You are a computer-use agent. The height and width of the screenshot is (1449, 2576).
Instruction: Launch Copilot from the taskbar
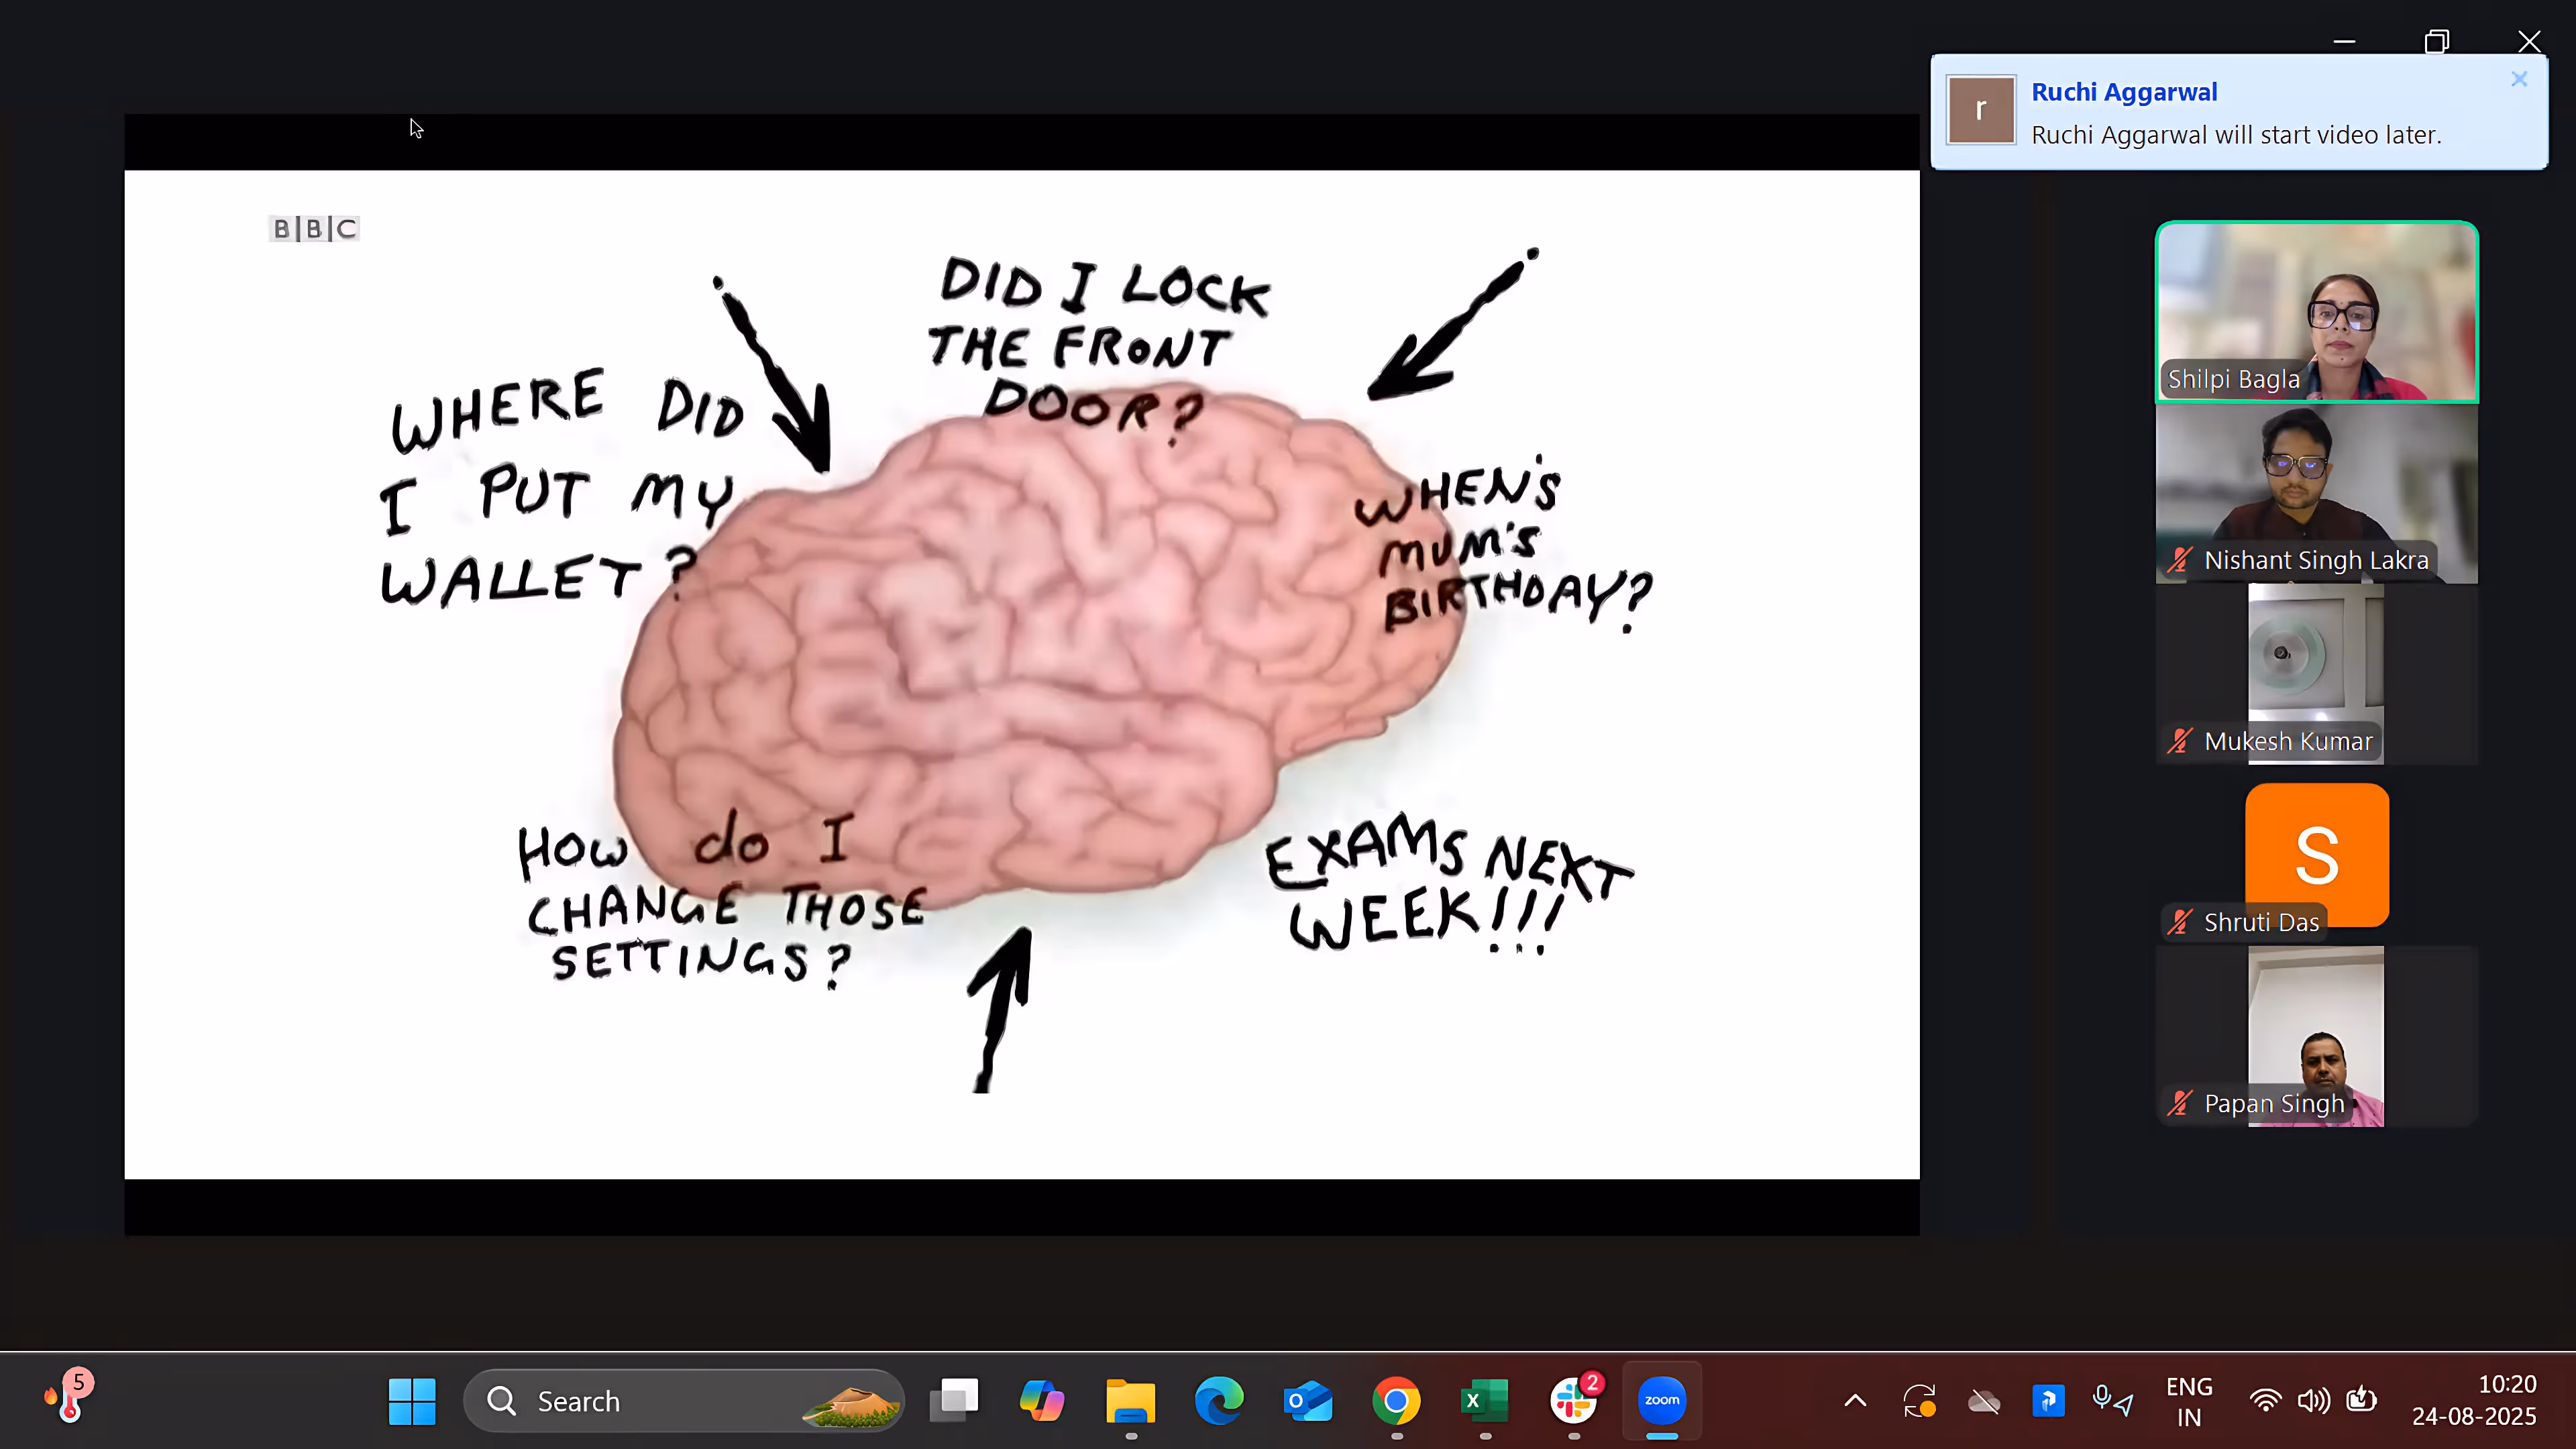[x=1042, y=1401]
